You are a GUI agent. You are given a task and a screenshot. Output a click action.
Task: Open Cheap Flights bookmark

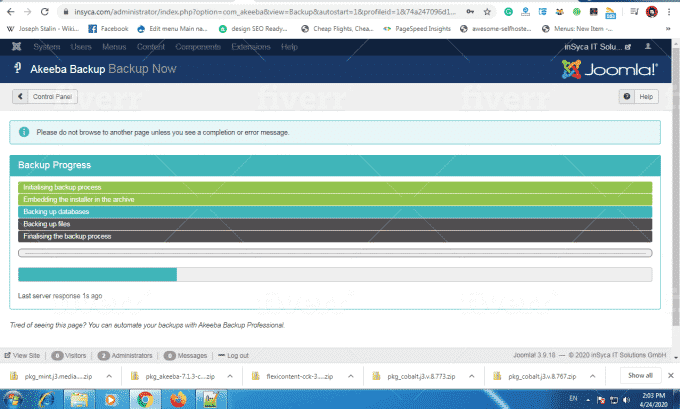point(337,29)
